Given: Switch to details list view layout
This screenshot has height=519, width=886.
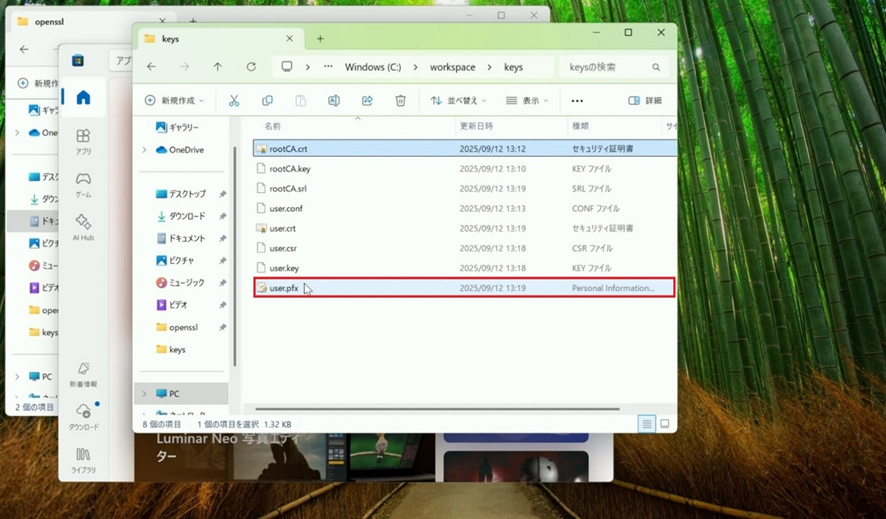Looking at the screenshot, I should coord(647,424).
